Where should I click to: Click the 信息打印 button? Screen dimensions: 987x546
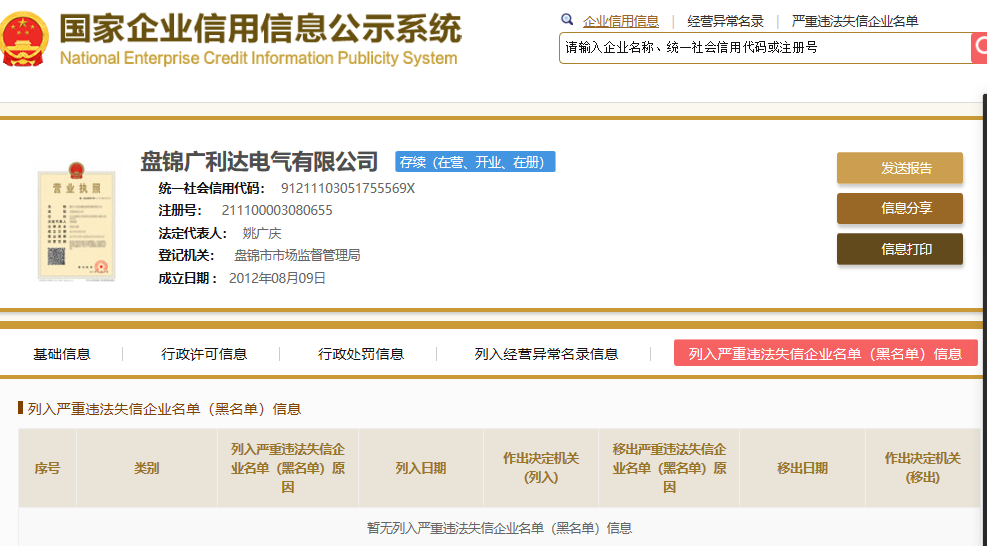pos(900,249)
